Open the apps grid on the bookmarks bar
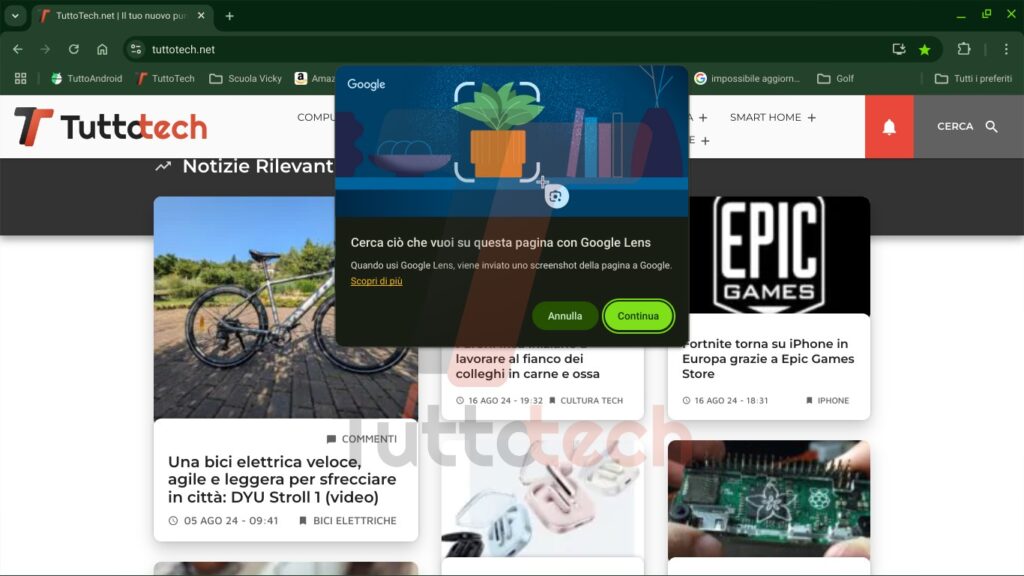Screen dimensions: 1024x576 (x=19, y=77)
